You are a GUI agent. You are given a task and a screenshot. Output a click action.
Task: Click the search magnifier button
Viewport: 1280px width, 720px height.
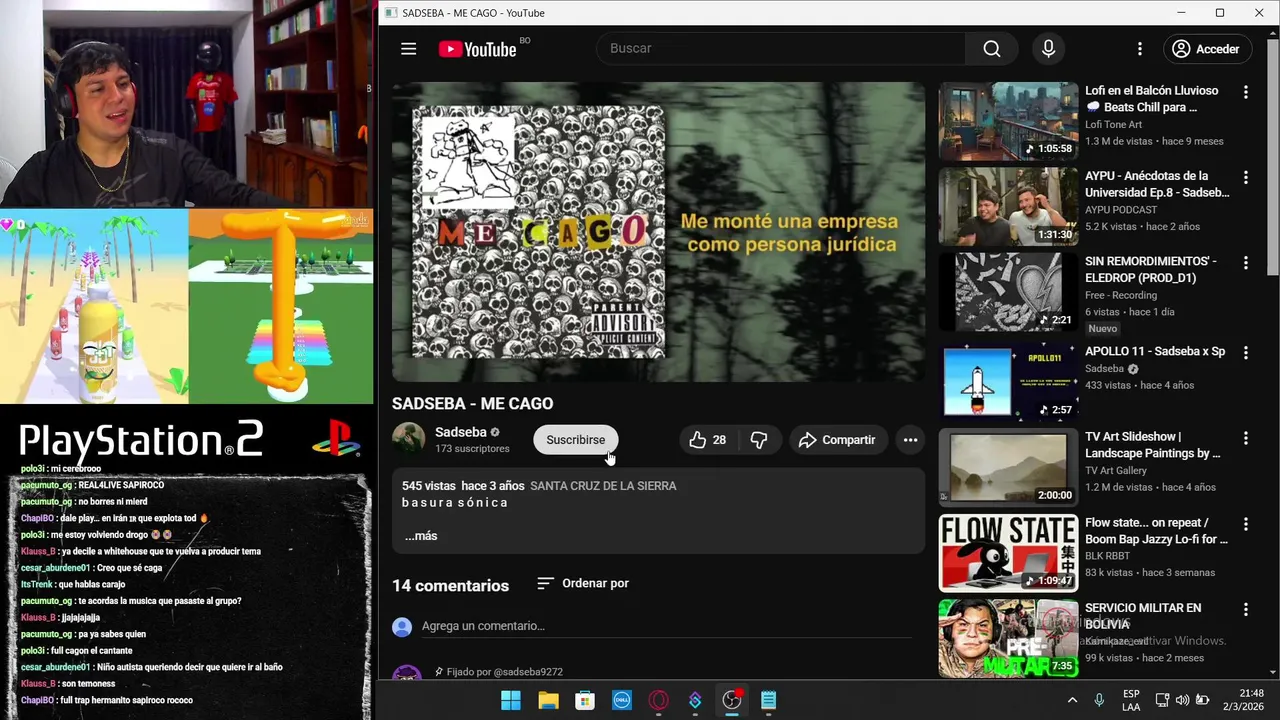click(x=991, y=49)
